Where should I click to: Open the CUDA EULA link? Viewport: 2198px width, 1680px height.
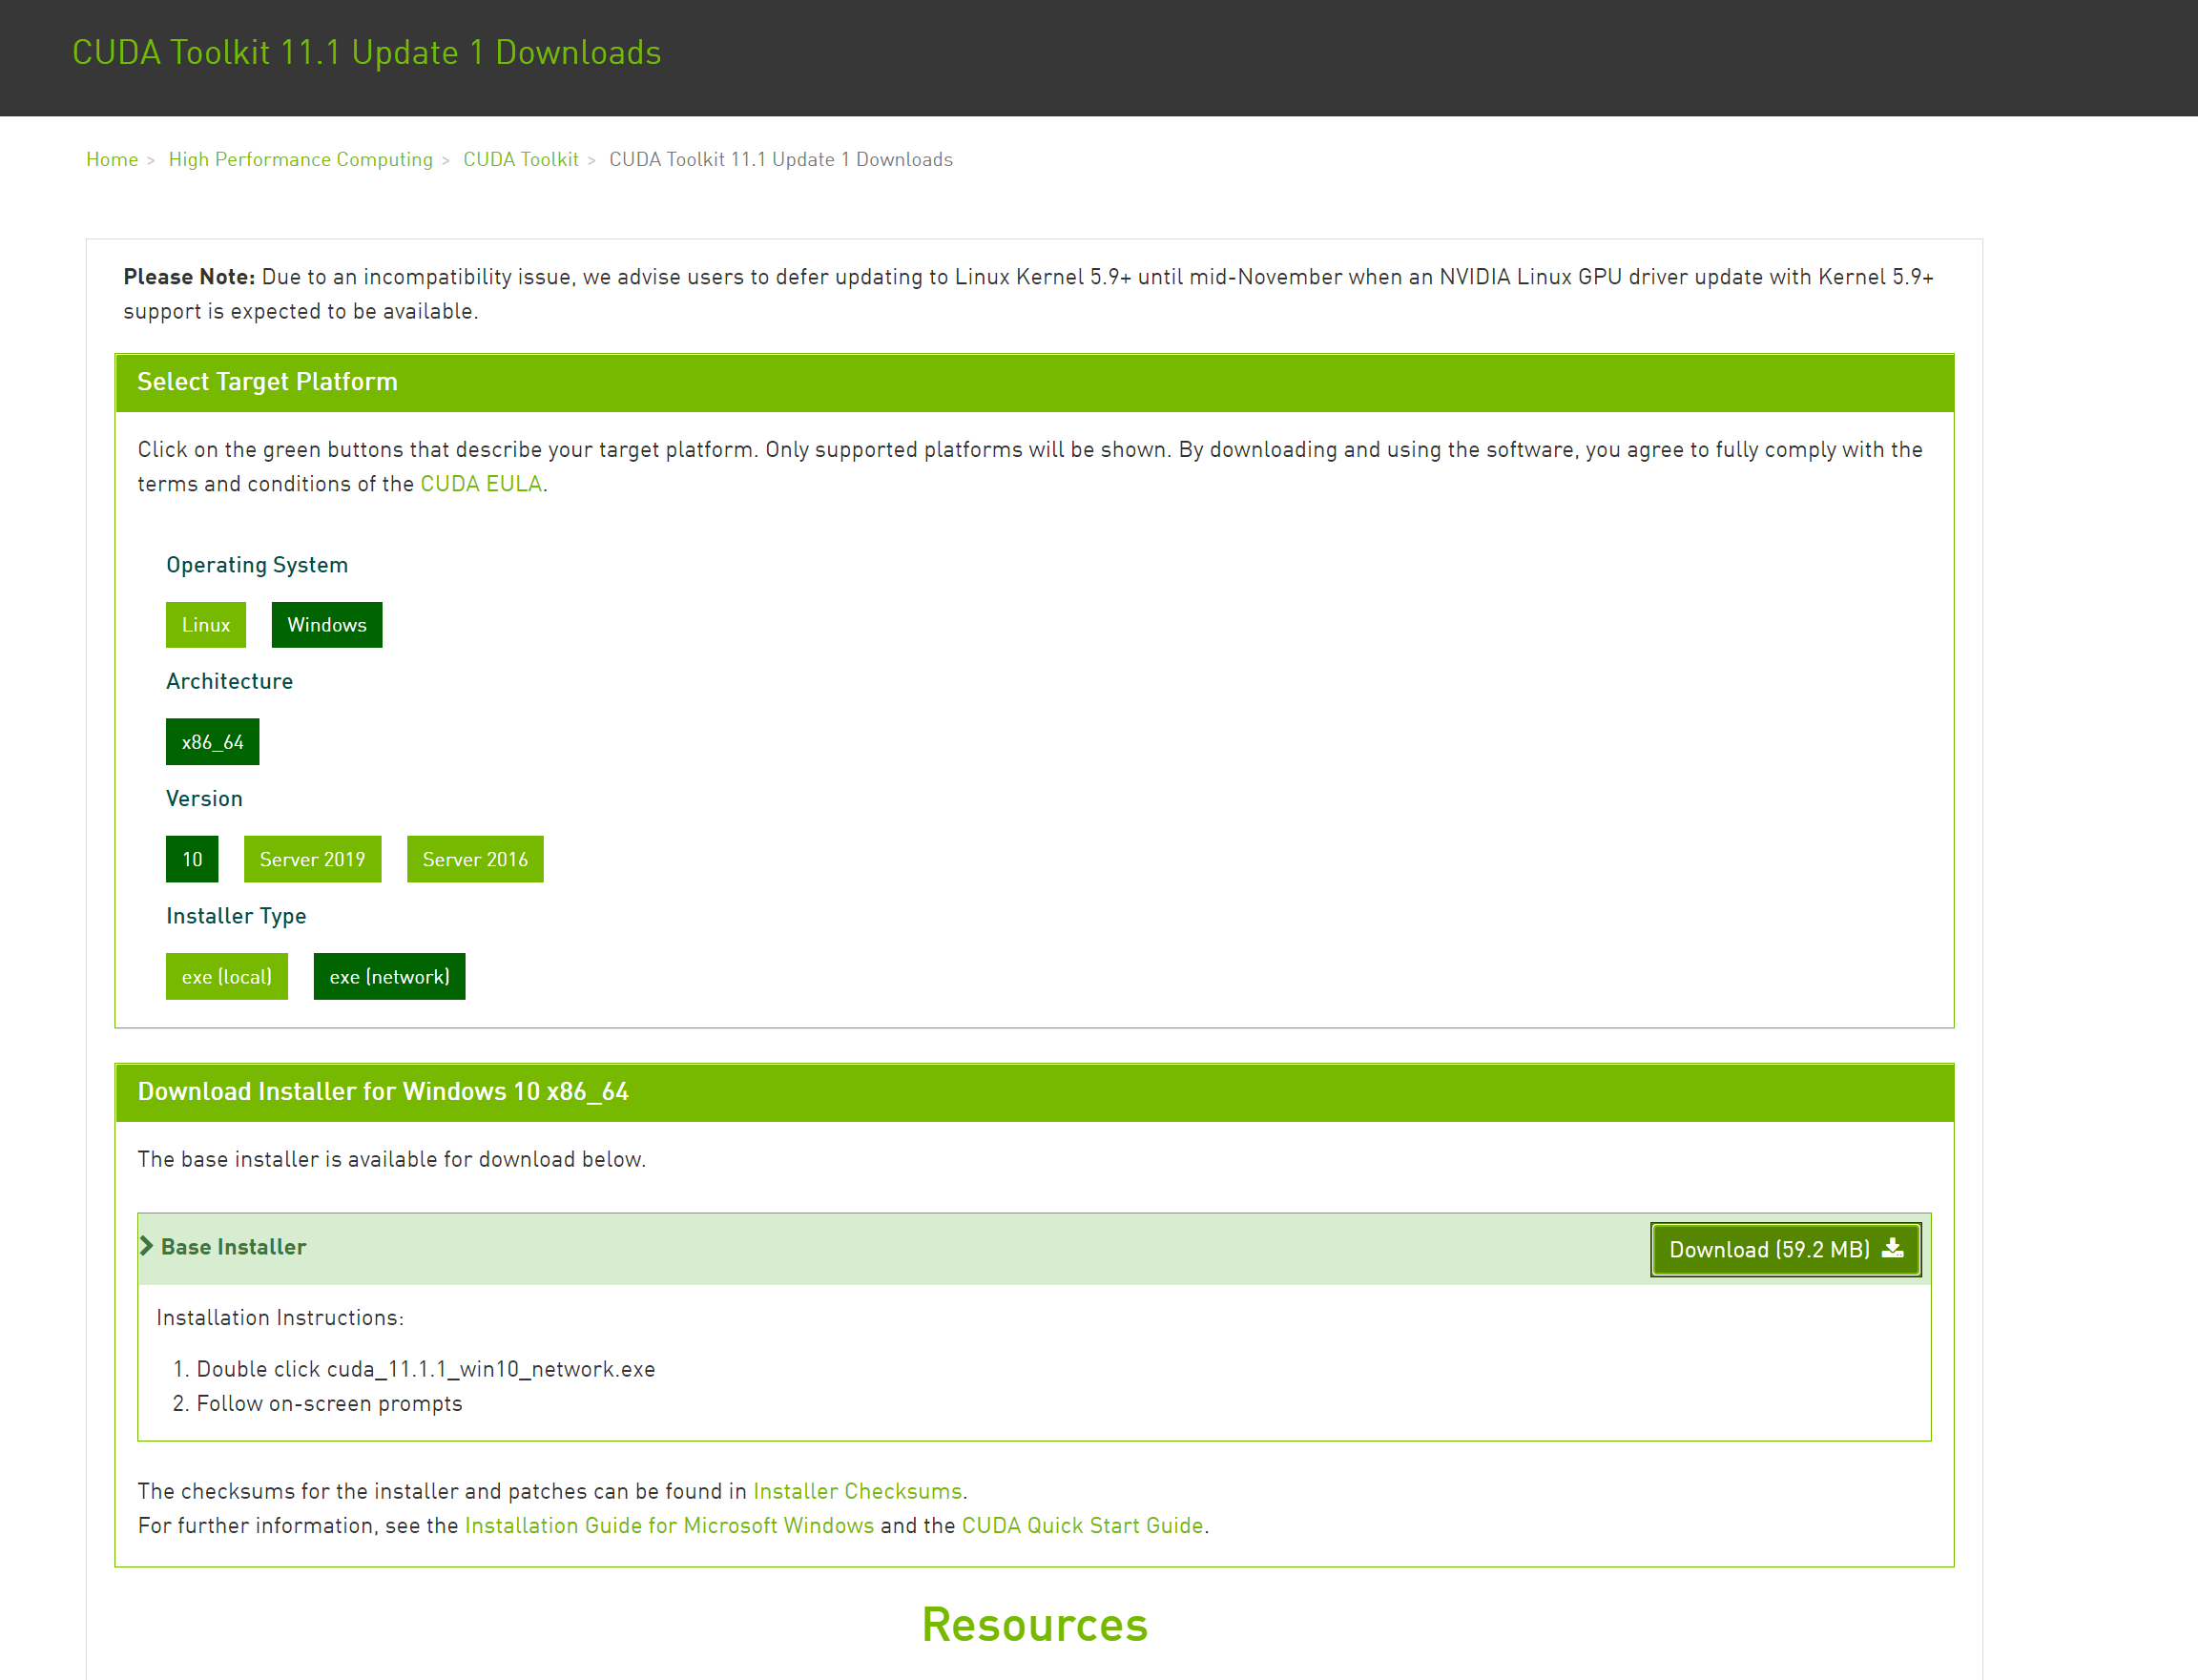[481, 484]
